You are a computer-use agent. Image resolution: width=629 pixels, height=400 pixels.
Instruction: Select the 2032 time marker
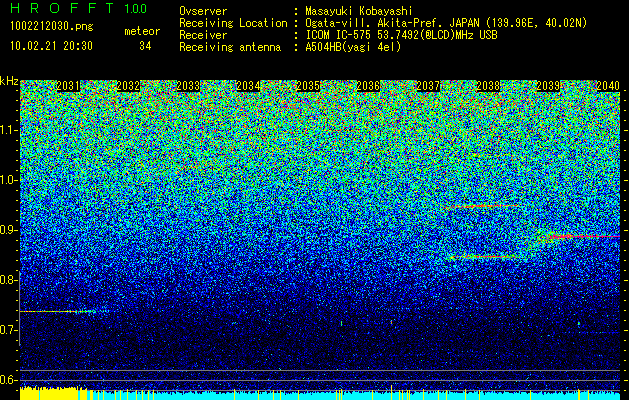click(x=128, y=86)
